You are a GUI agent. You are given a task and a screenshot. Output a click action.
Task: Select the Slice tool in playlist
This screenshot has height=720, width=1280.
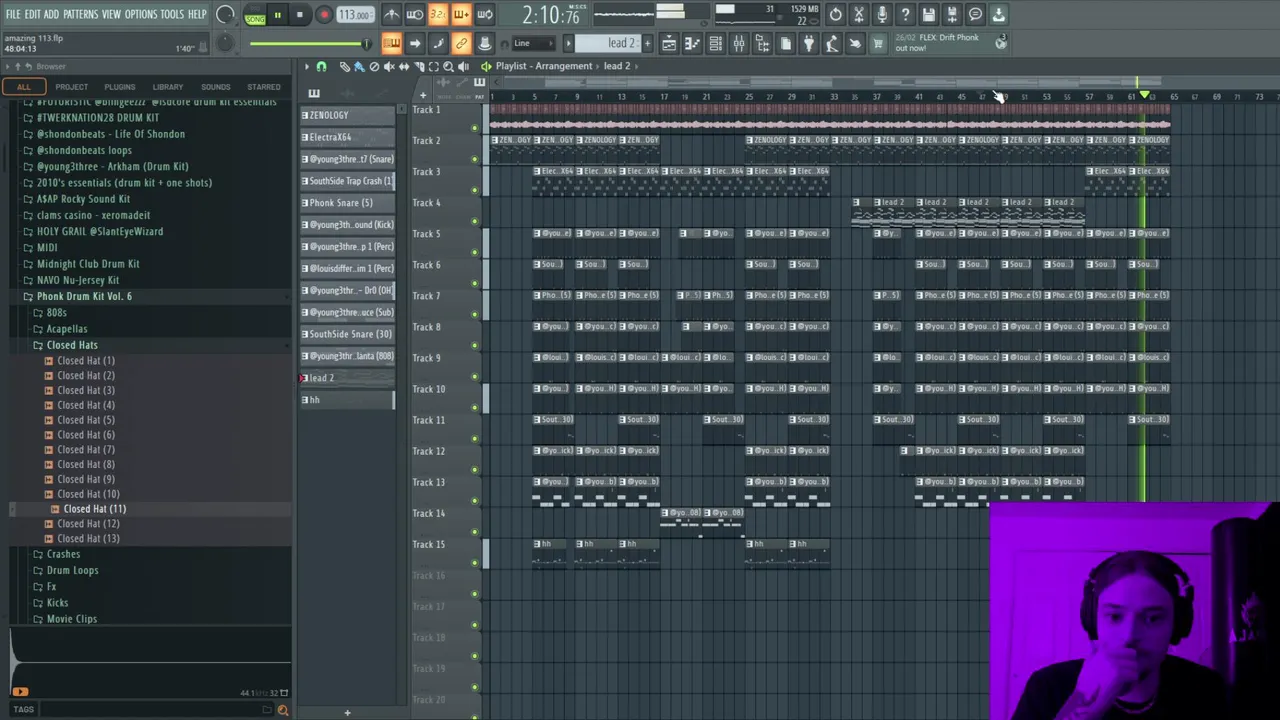419,66
